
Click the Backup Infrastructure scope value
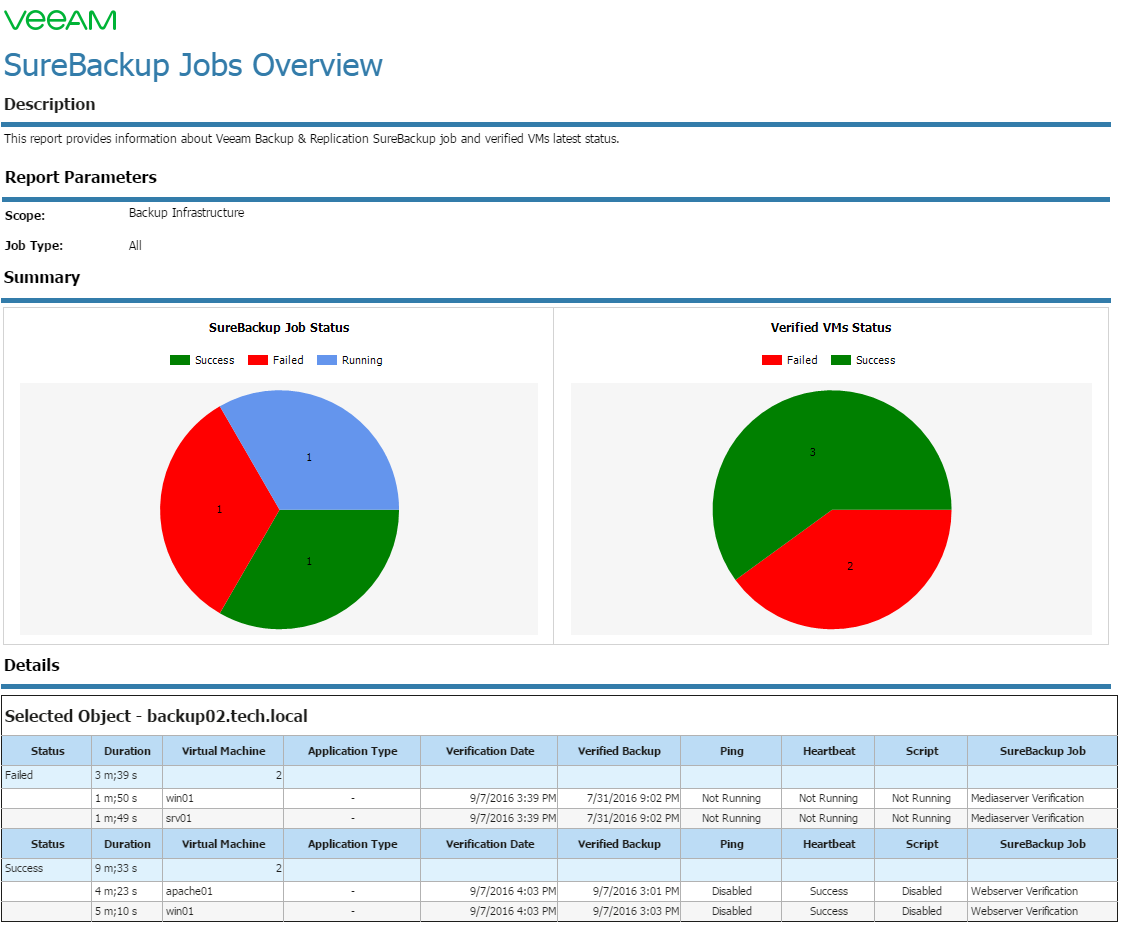coord(187,213)
